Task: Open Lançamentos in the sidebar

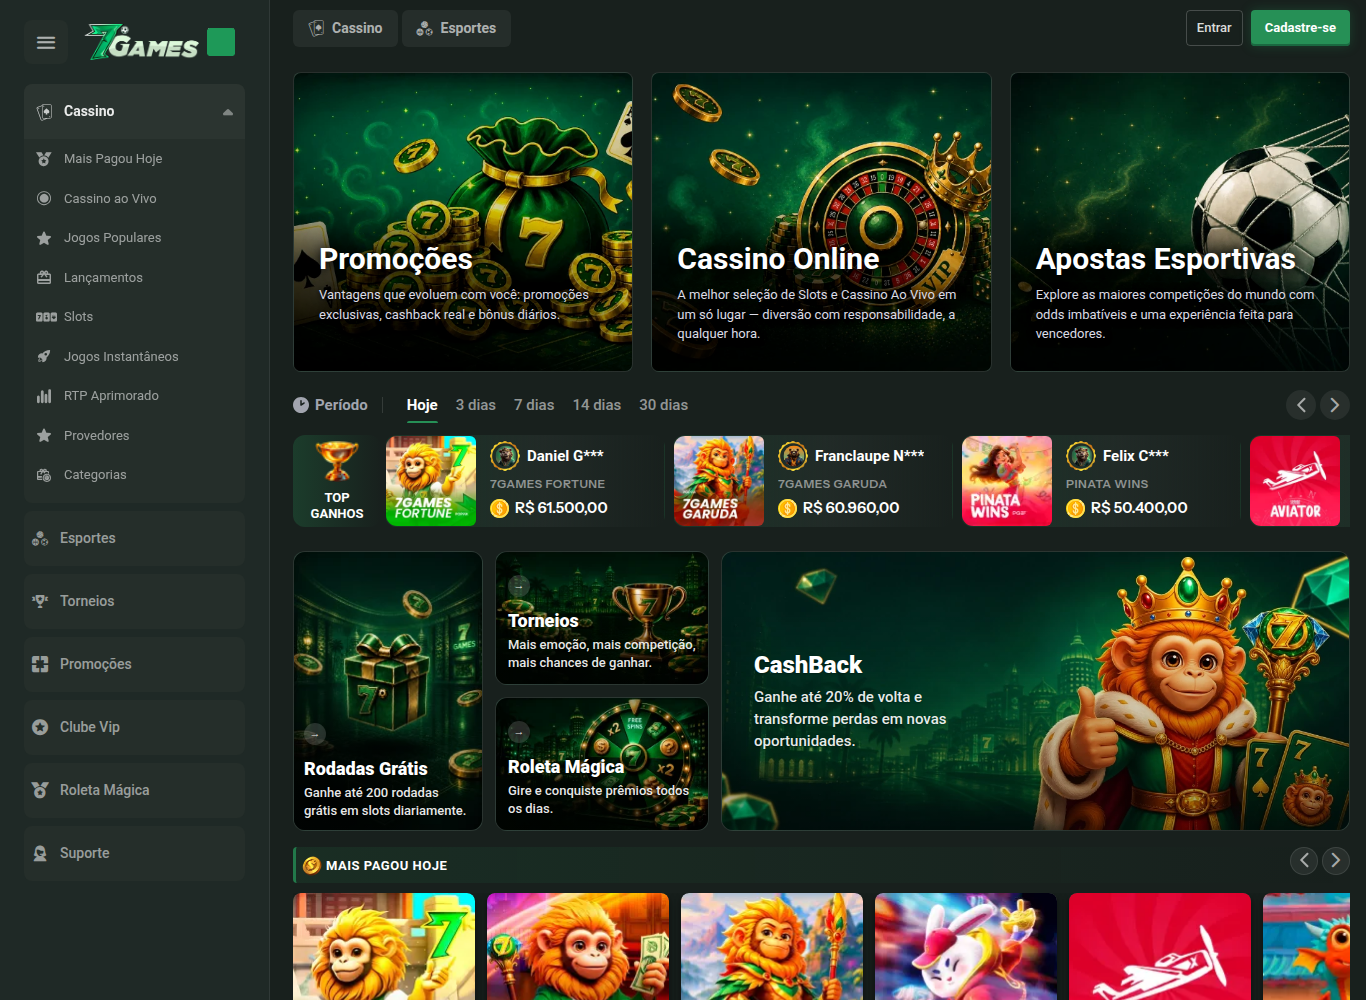Action: 134,278
